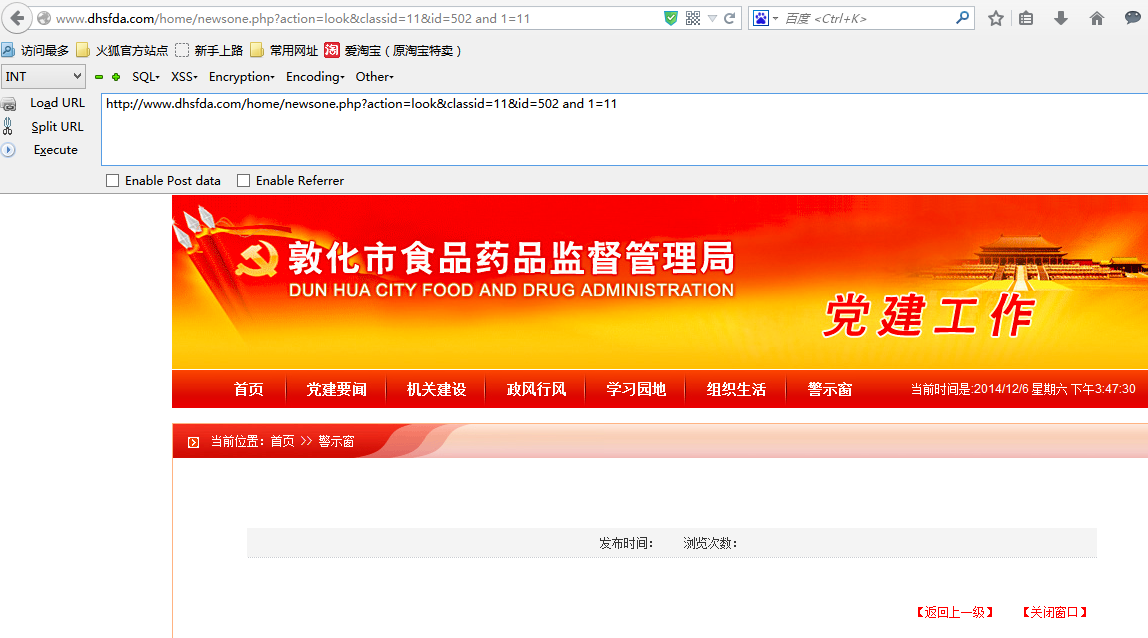Open the INT type dropdown
This screenshot has width=1148, height=638.
(43, 76)
